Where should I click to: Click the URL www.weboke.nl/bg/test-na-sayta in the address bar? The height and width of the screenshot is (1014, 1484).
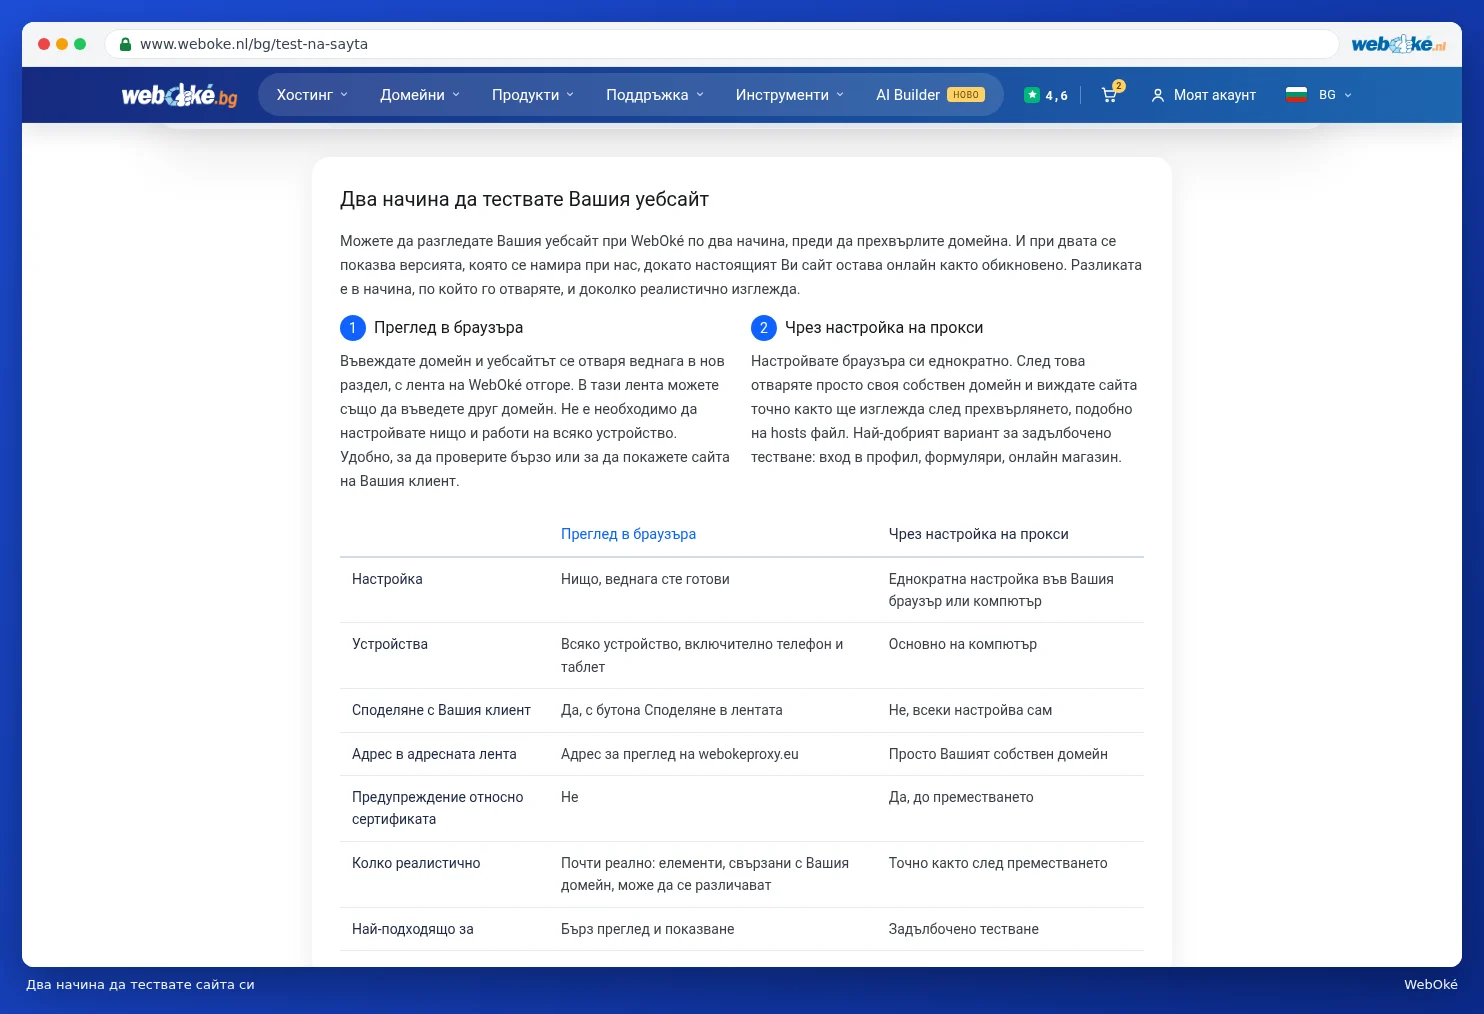coord(254,44)
